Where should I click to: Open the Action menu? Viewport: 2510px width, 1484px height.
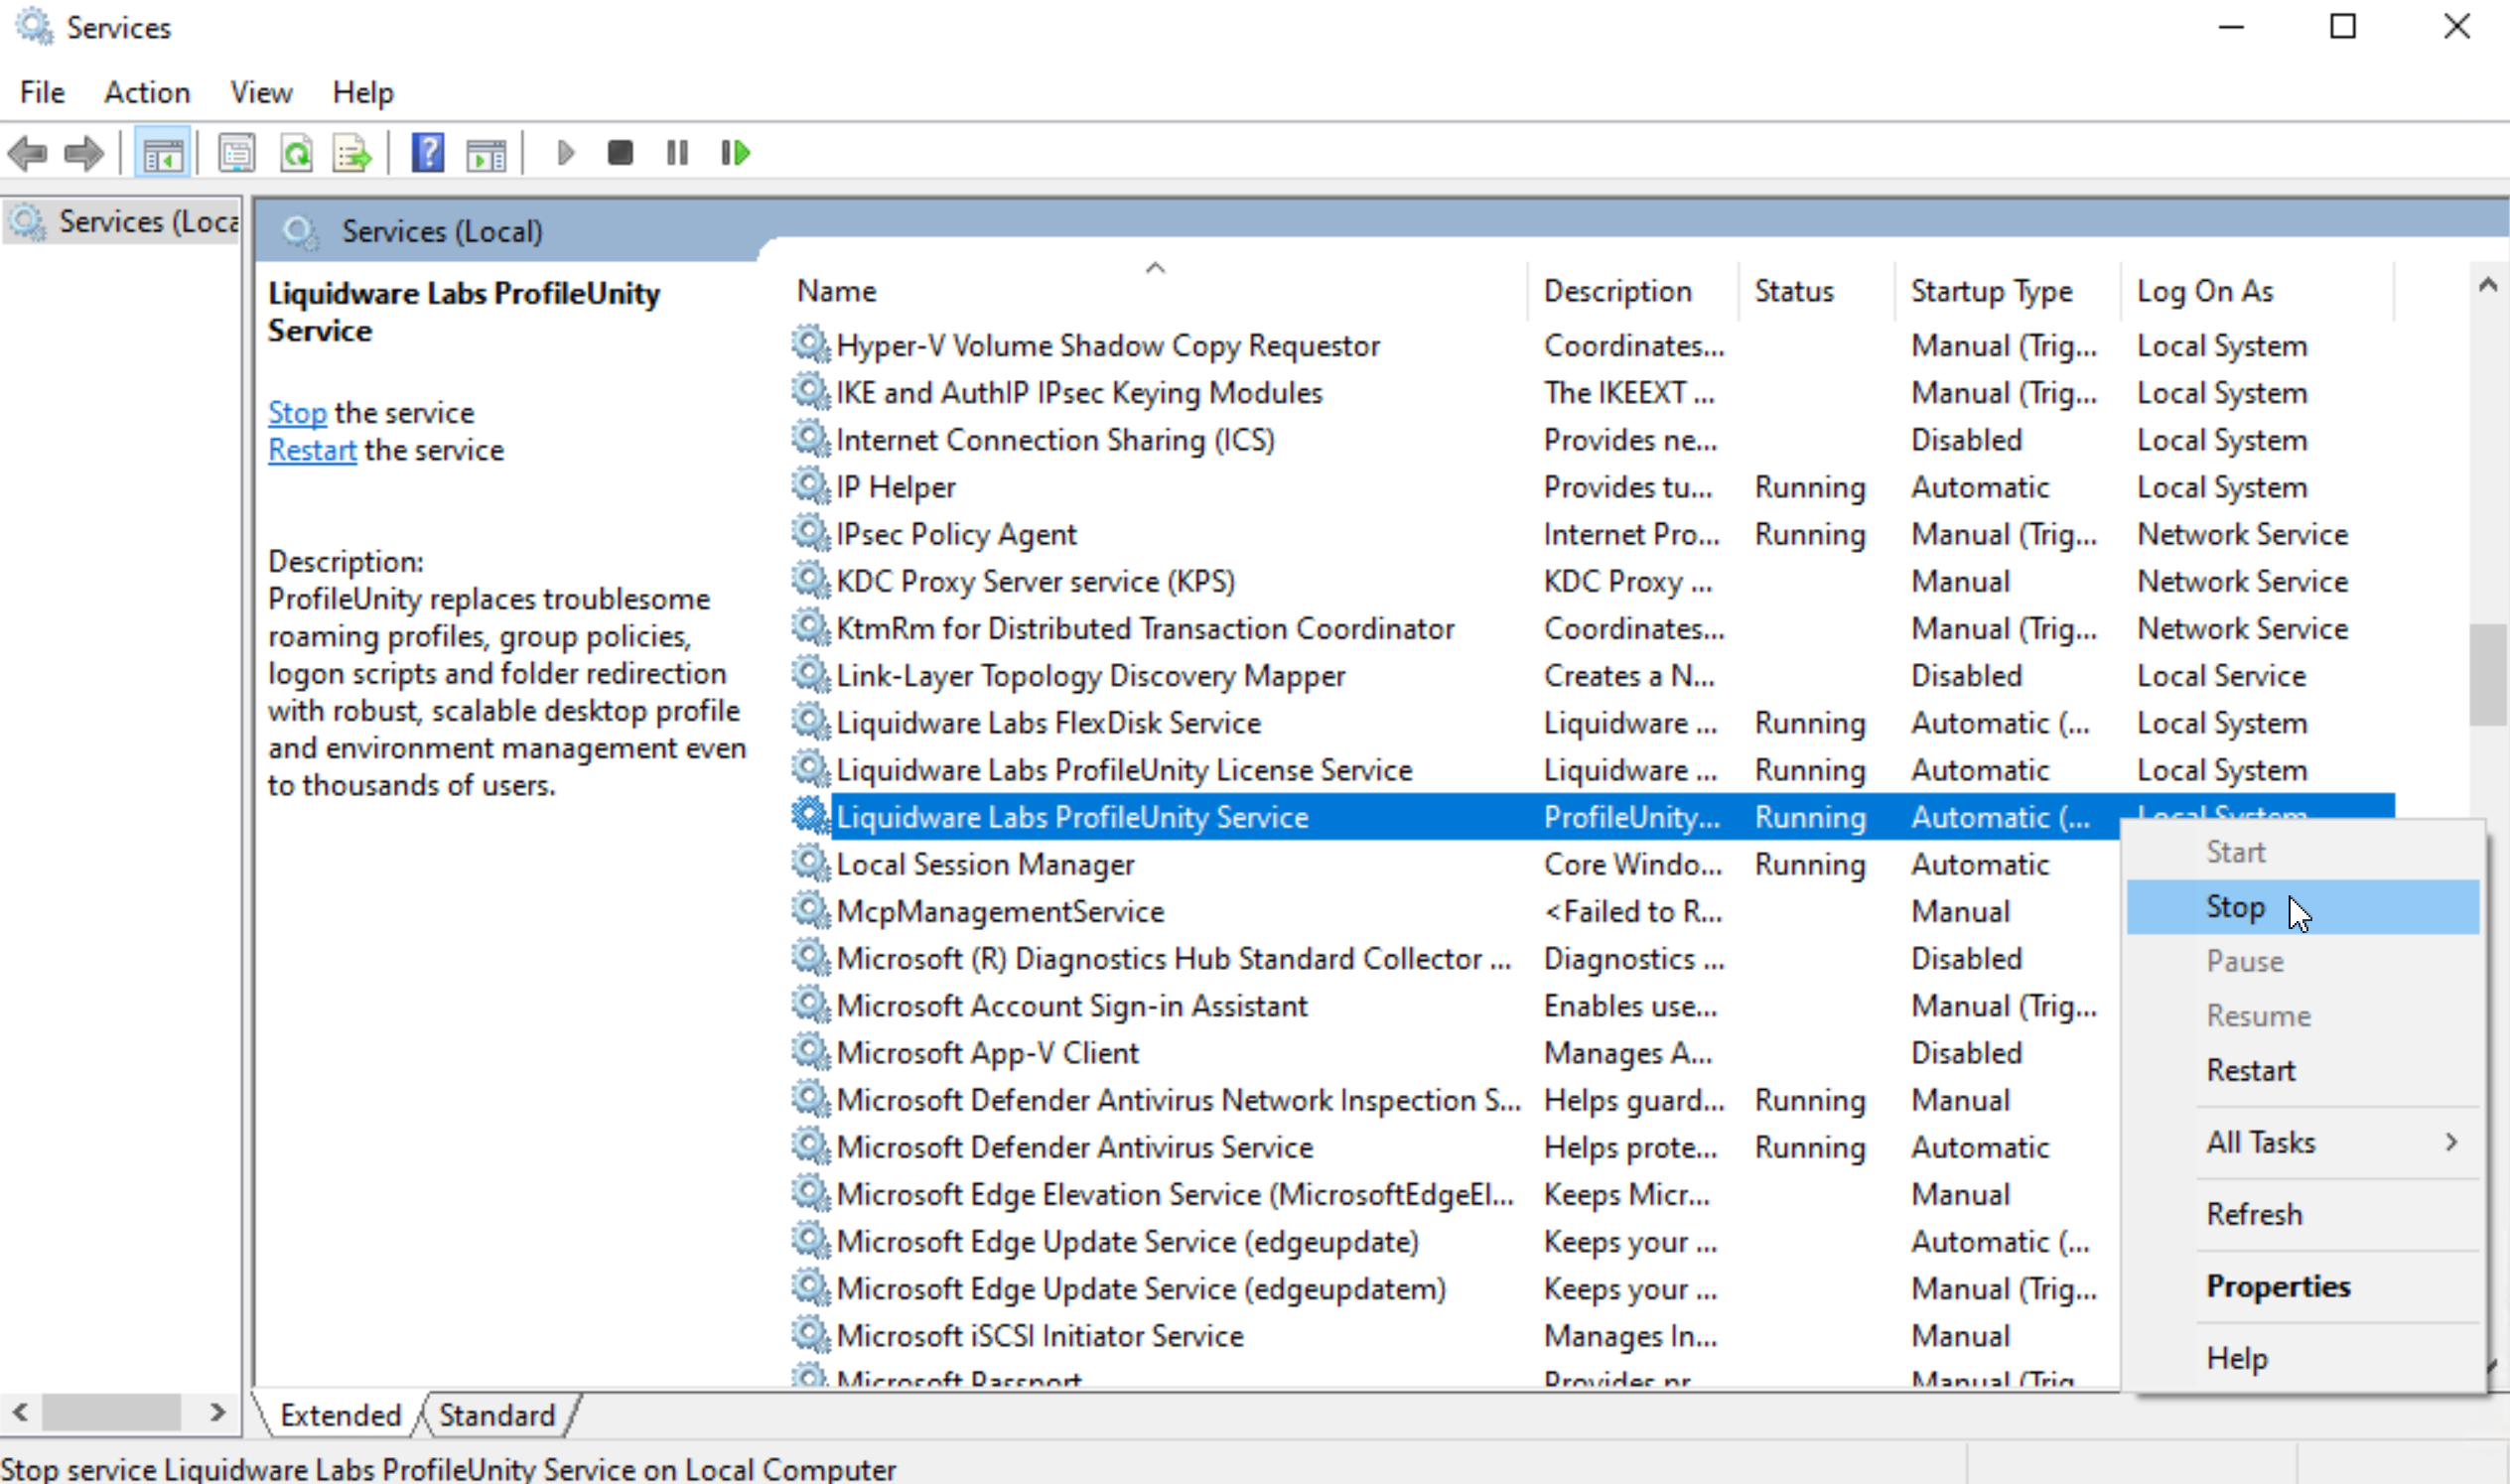click(x=147, y=92)
